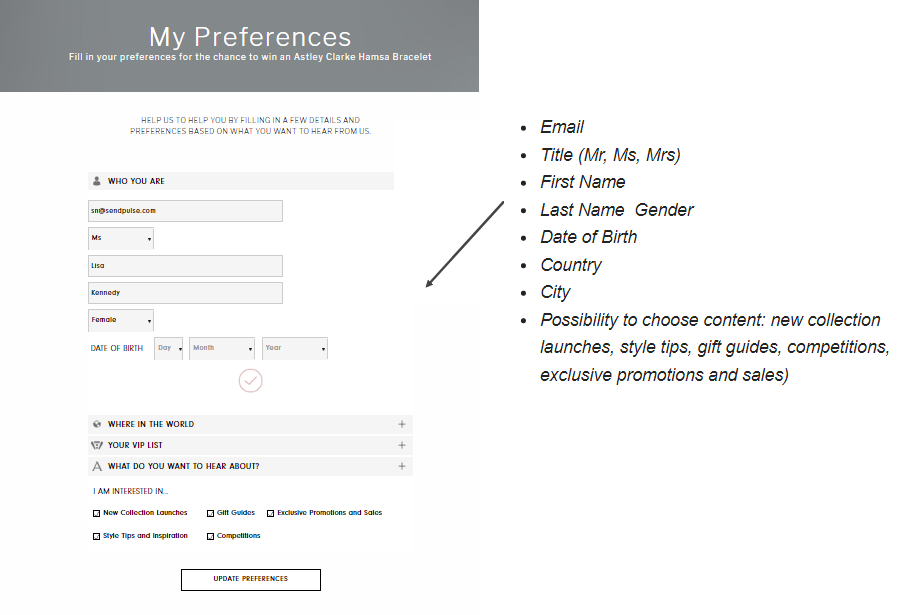The width and height of the screenshot is (912, 615).
Task: Select the Competitions checkbox
Action: 210,536
